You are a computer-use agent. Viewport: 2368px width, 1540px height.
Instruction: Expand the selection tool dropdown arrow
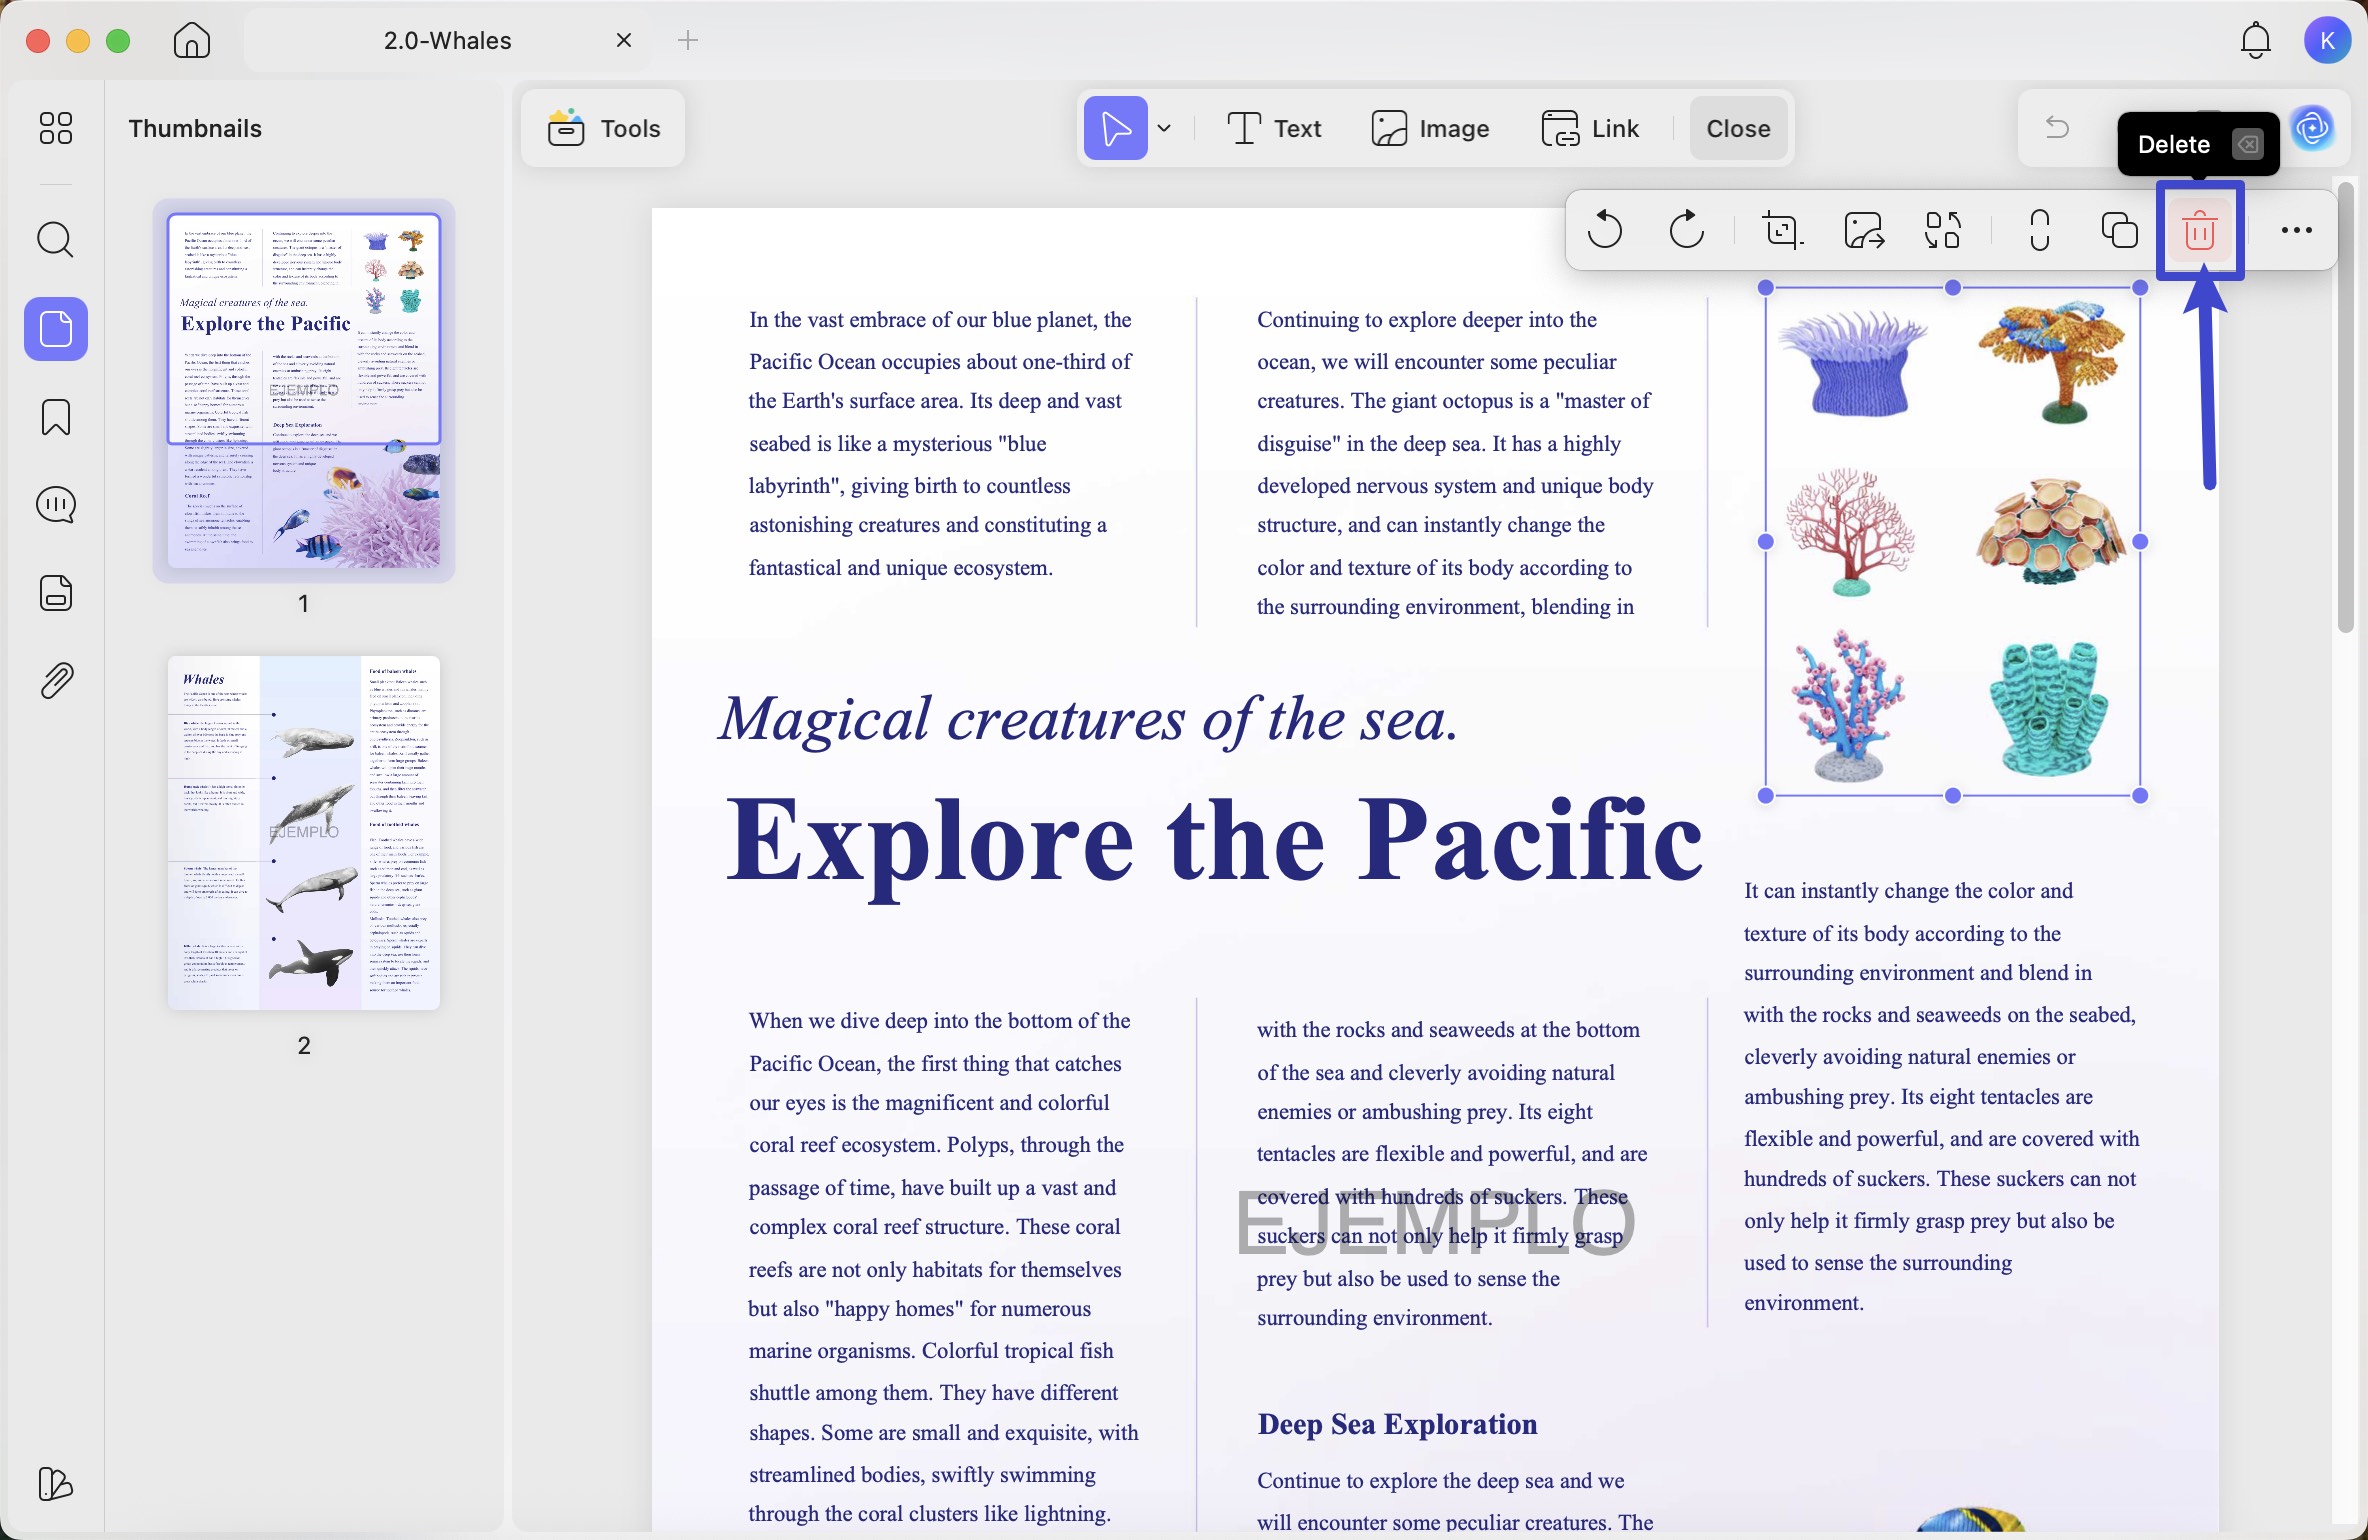(x=1165, y=128)
